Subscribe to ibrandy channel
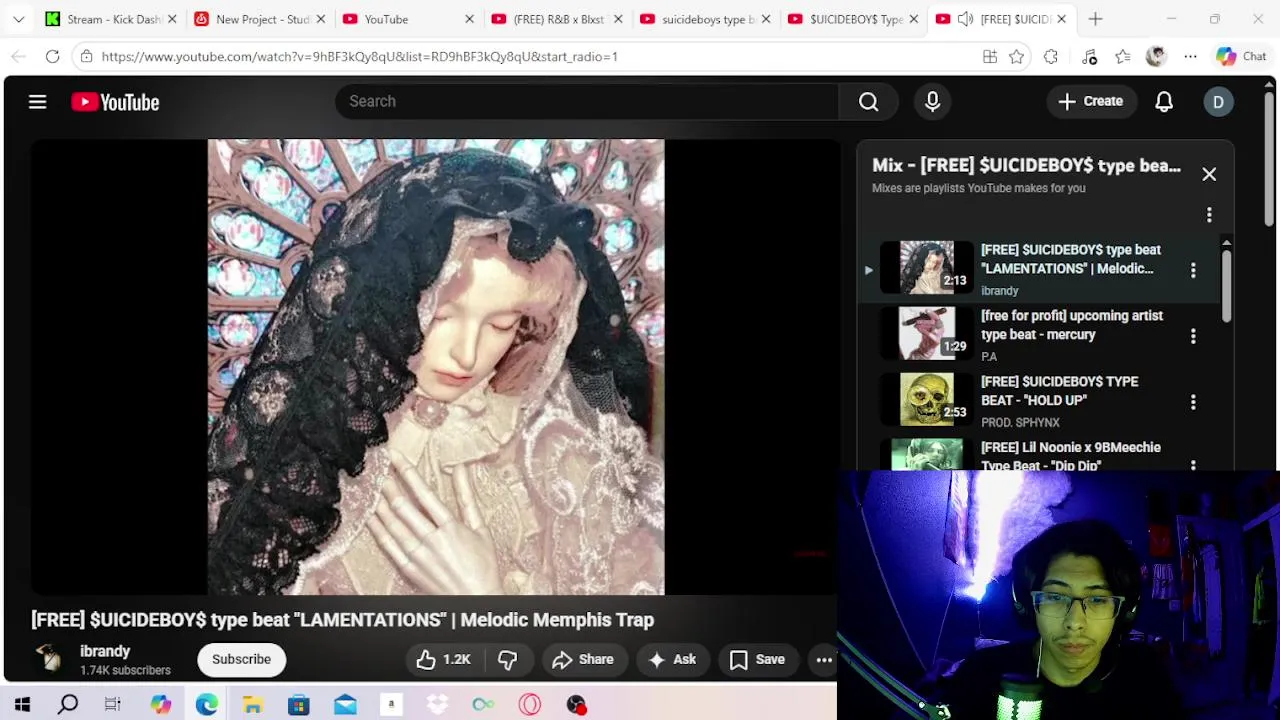The height and width of the screenshot is (720, 1280). (x=241, y=659)
